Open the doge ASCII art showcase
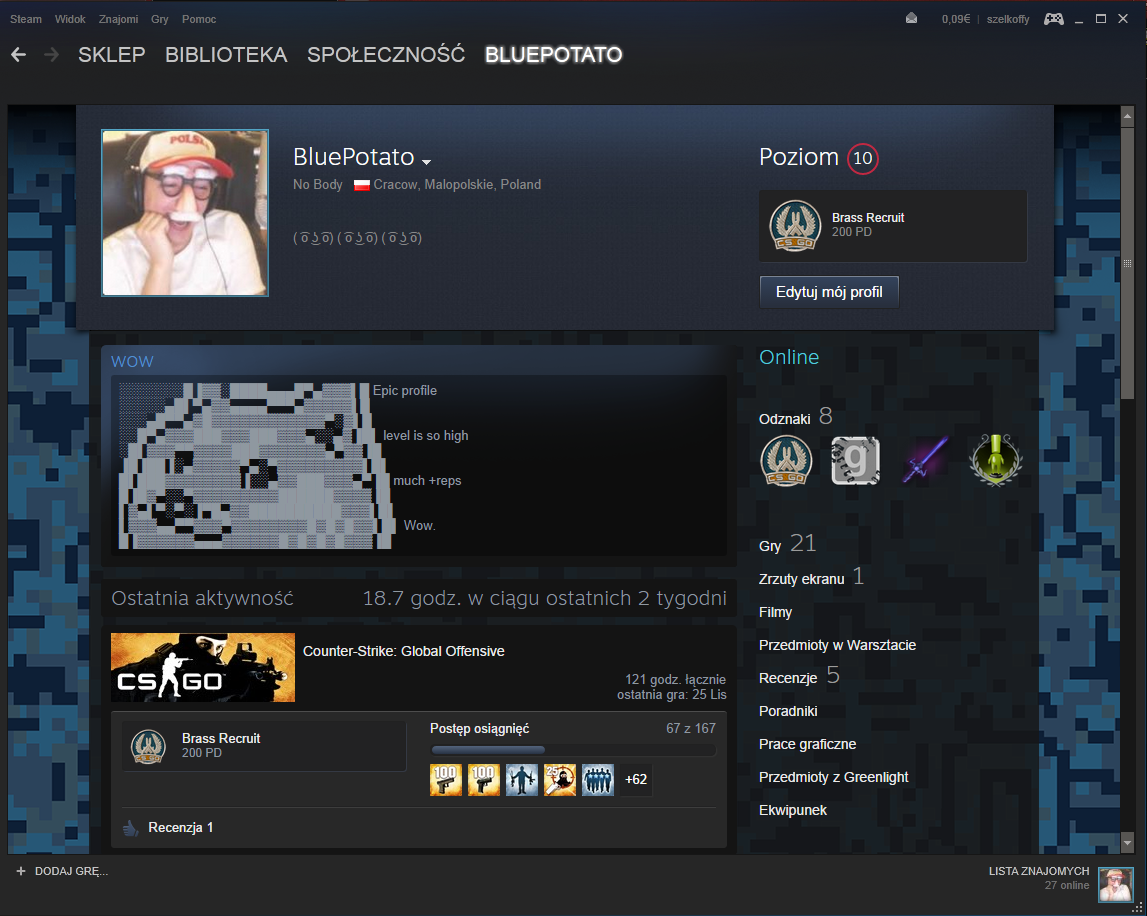The image size is (1147, 916). pyautogui.click(x=255, y=466)
